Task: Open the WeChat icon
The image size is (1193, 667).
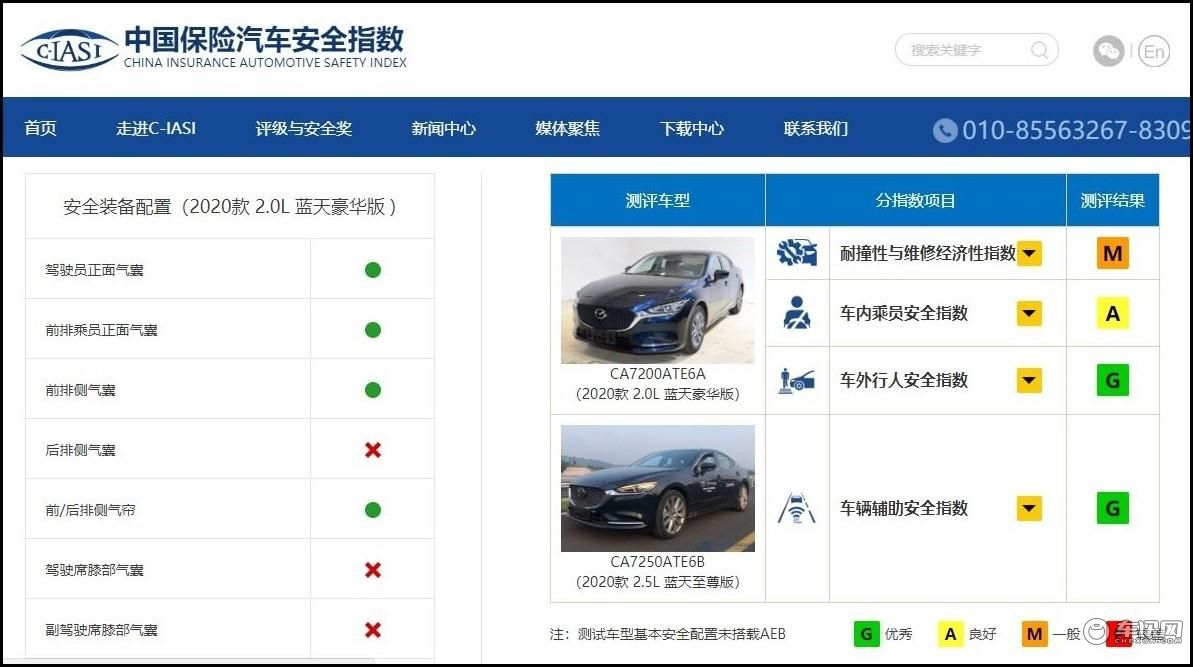Action: point(1109,51)
